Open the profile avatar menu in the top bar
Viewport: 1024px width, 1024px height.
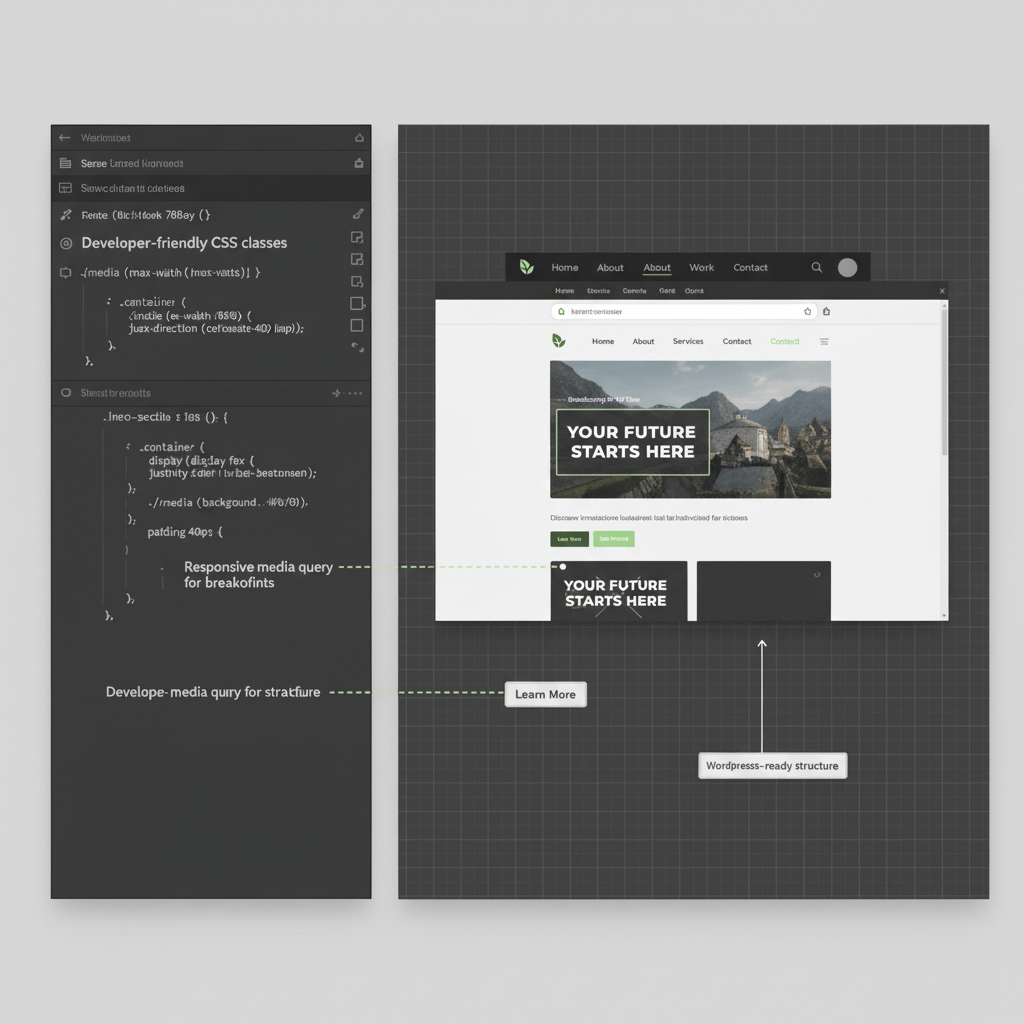[847, 267]
